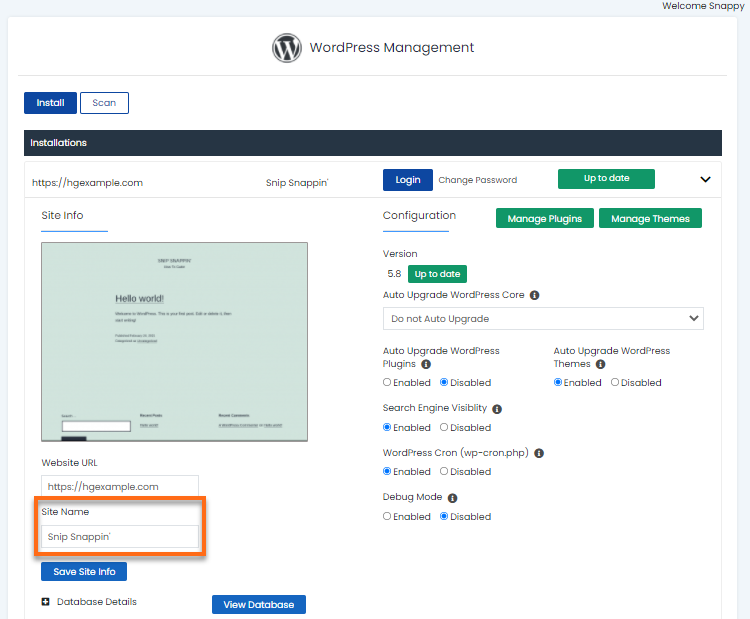The image size is (750, 619).
Task: Log in to hgexample.com installation
Action: click(x=408, y=180)
